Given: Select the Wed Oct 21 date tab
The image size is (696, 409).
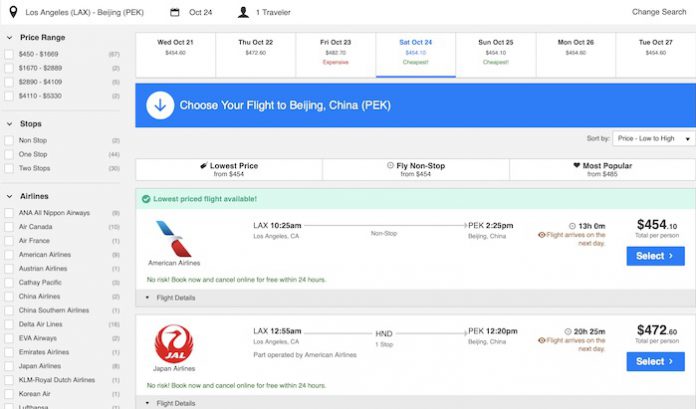Looking at the screenshot, I should pyautogui.click(x=175, y=55).
